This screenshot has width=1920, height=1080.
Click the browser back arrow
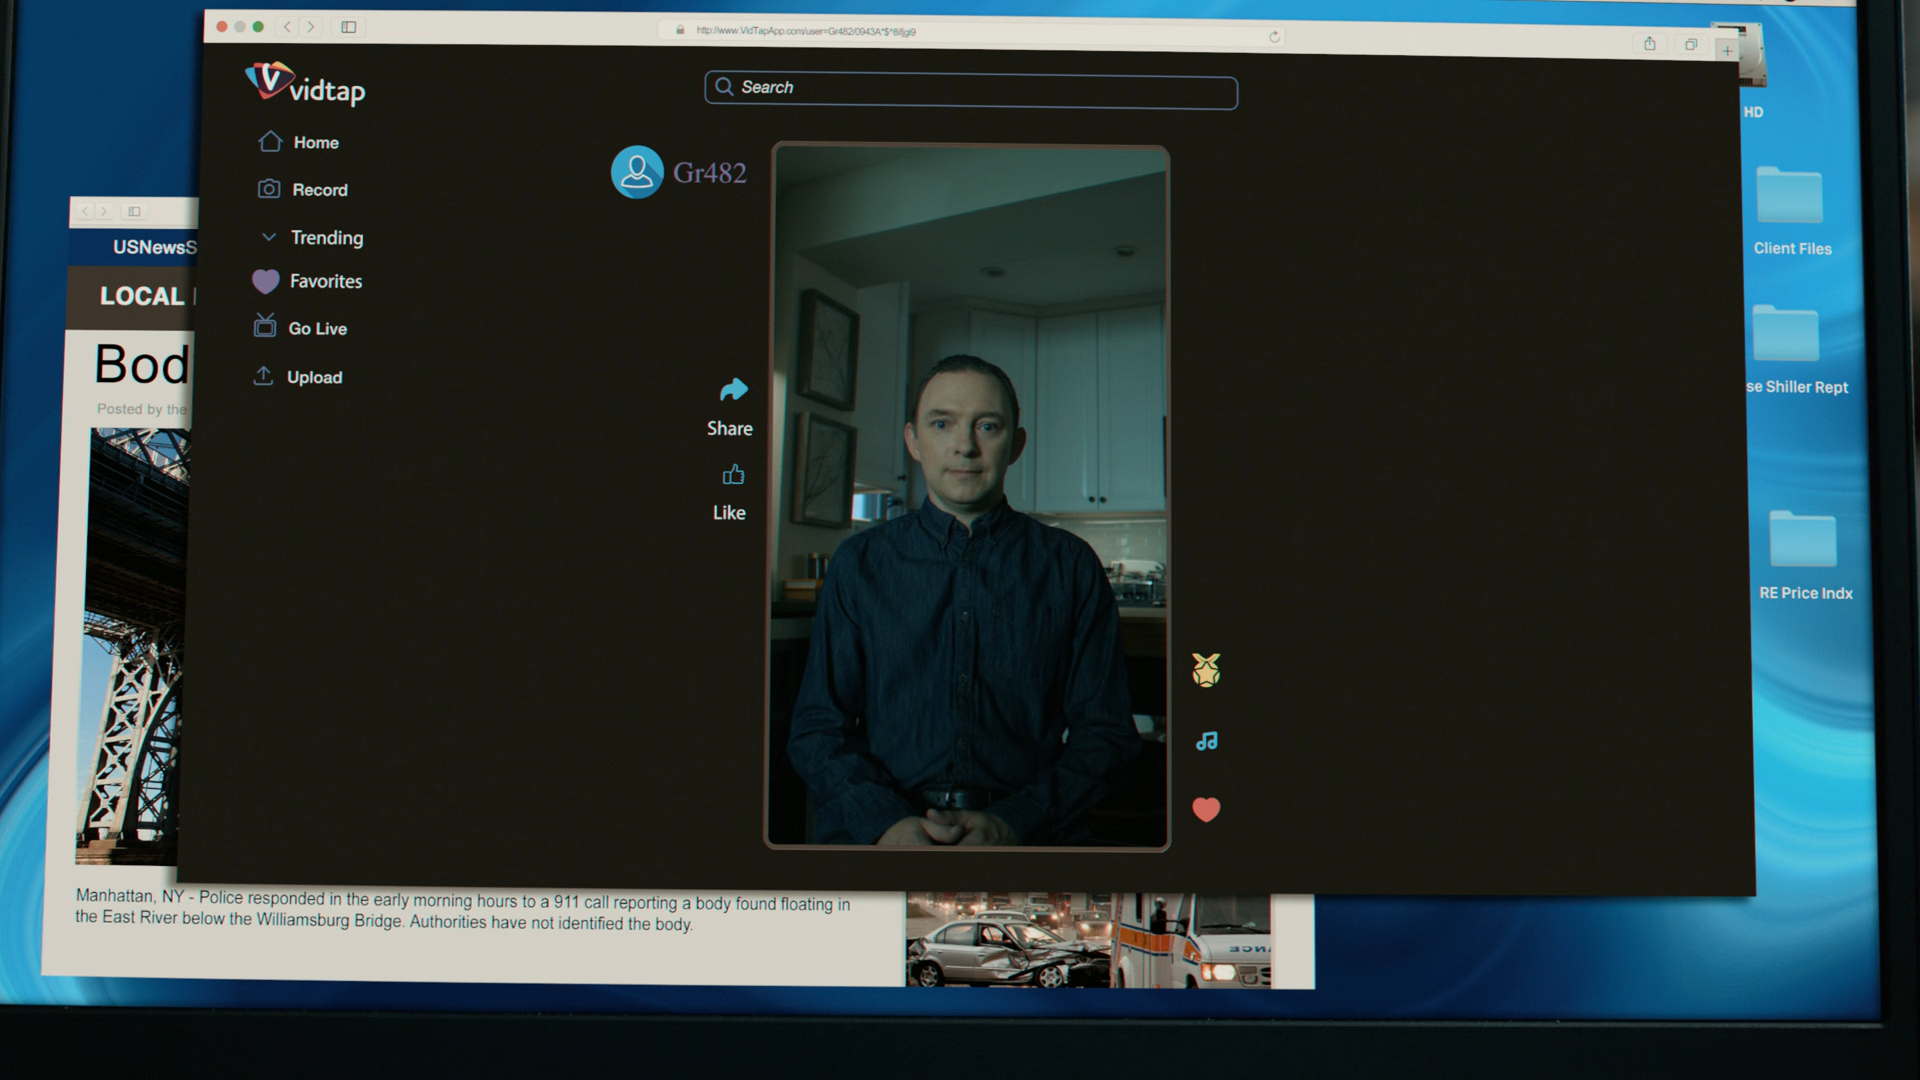(287, 27)
